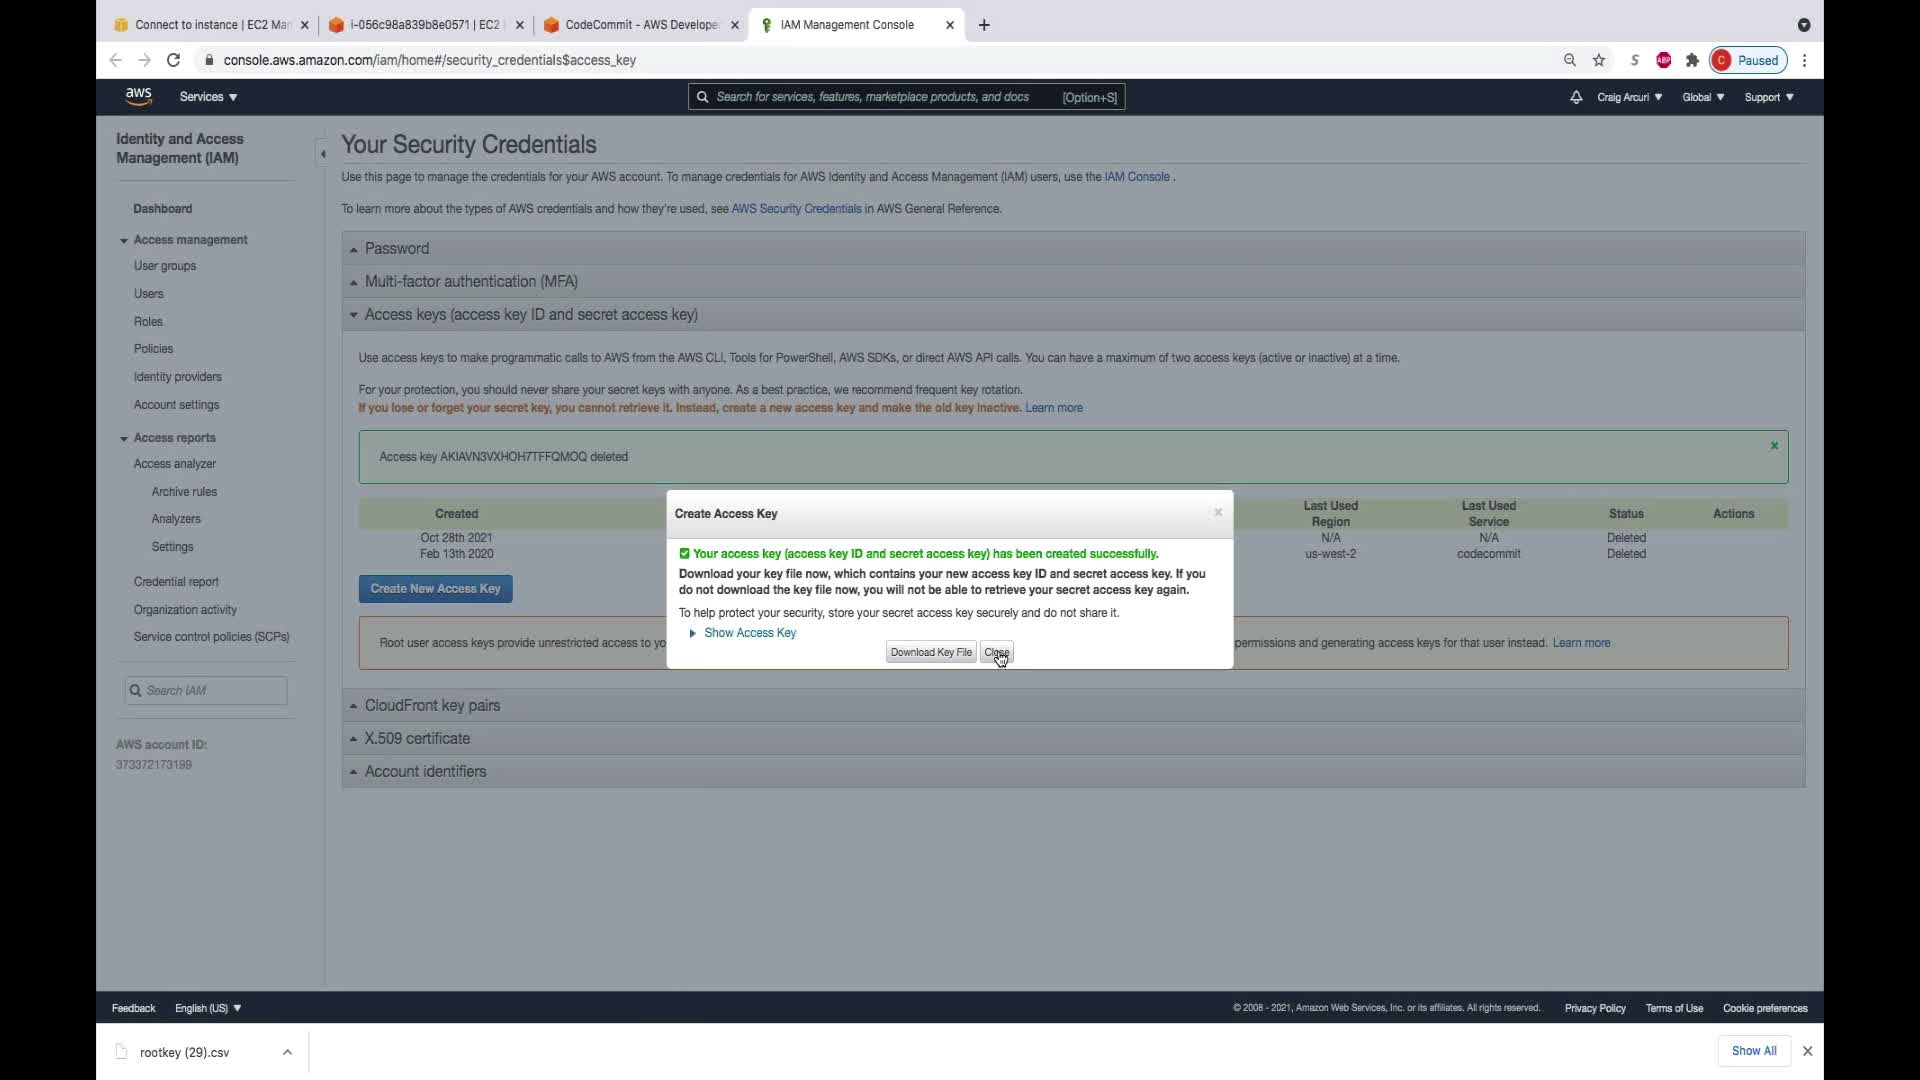
Task: Open the Chrome extensions puzzle icon
Action: pyautogui.click(x=1692, y=60)
